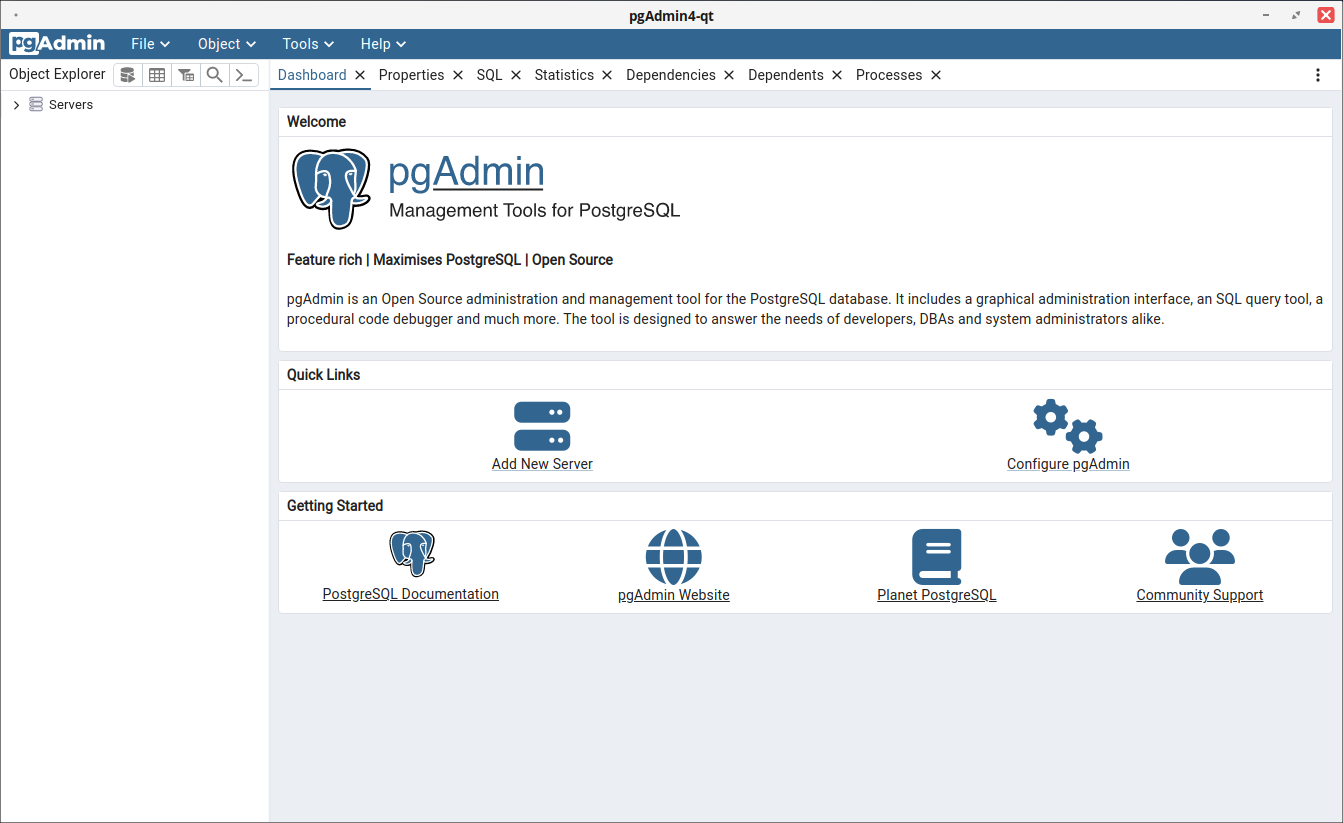Switch to the Dashboard tab
This screenshot has height=823, width=1343.
click(312, 75)
